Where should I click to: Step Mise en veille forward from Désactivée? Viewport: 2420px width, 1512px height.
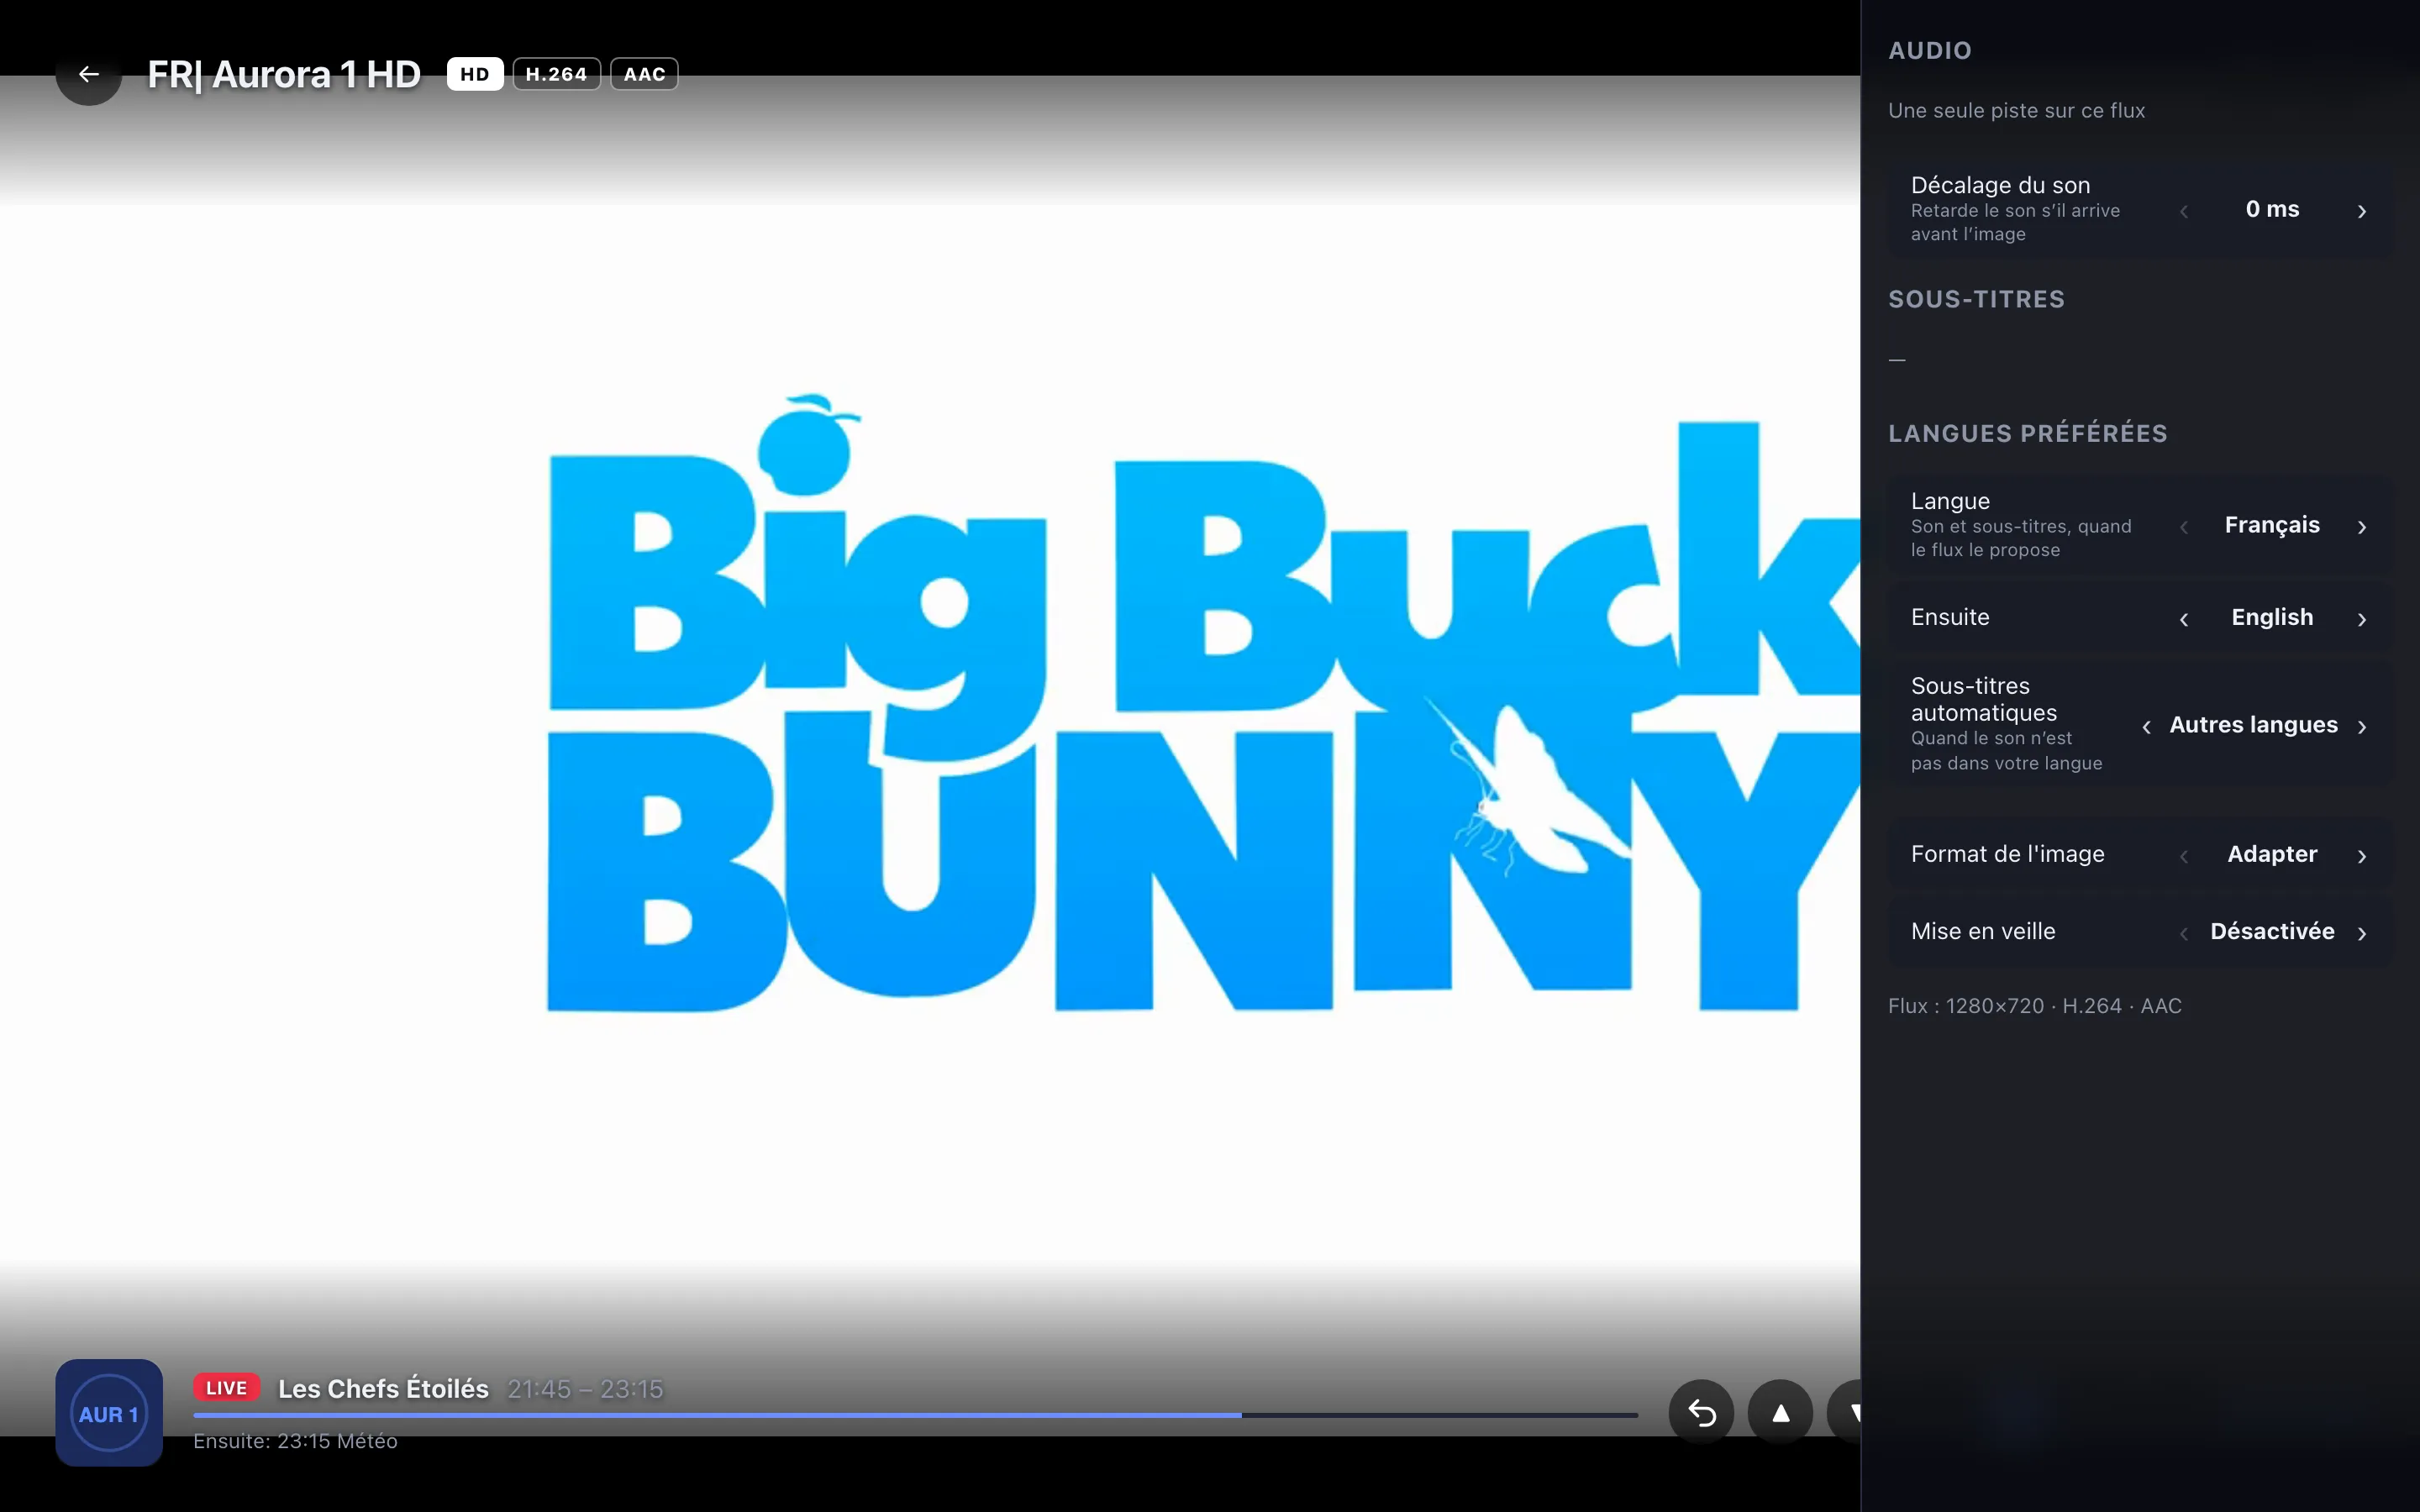tap(2362, 932)
